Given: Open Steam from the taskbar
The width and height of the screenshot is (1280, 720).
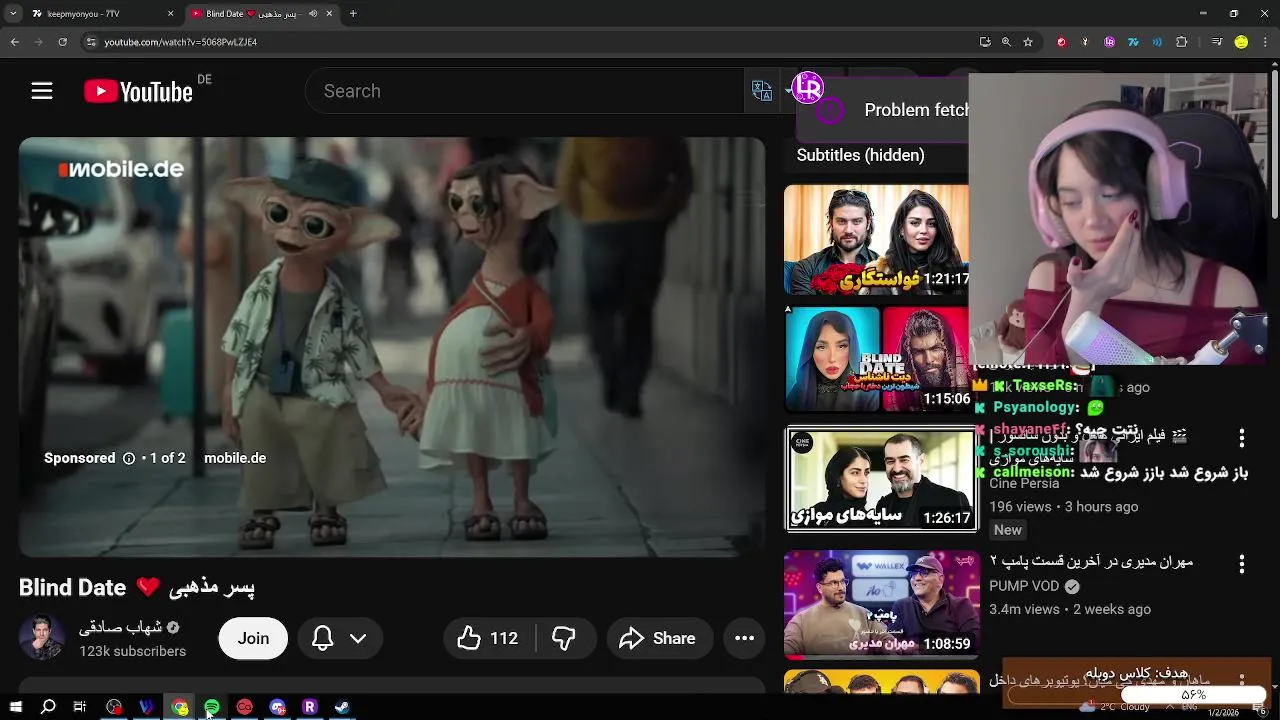Looking at the screenshot, I should tap(342, 707).
